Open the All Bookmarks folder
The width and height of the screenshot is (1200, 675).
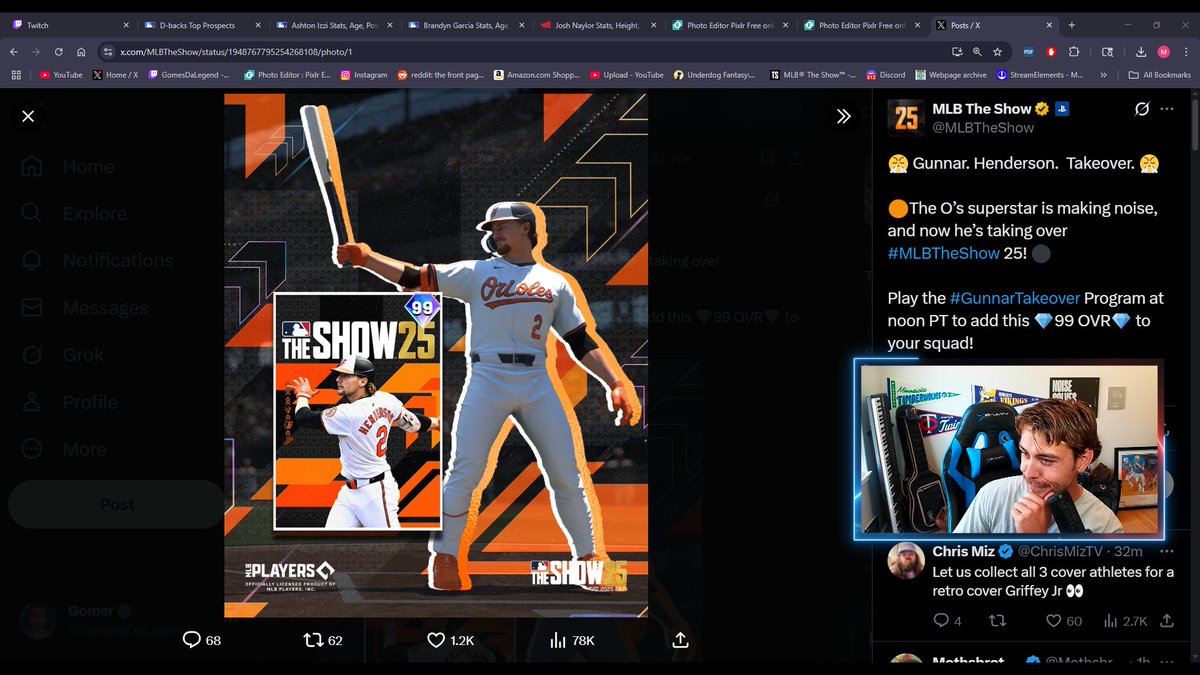click(1159, 74)
